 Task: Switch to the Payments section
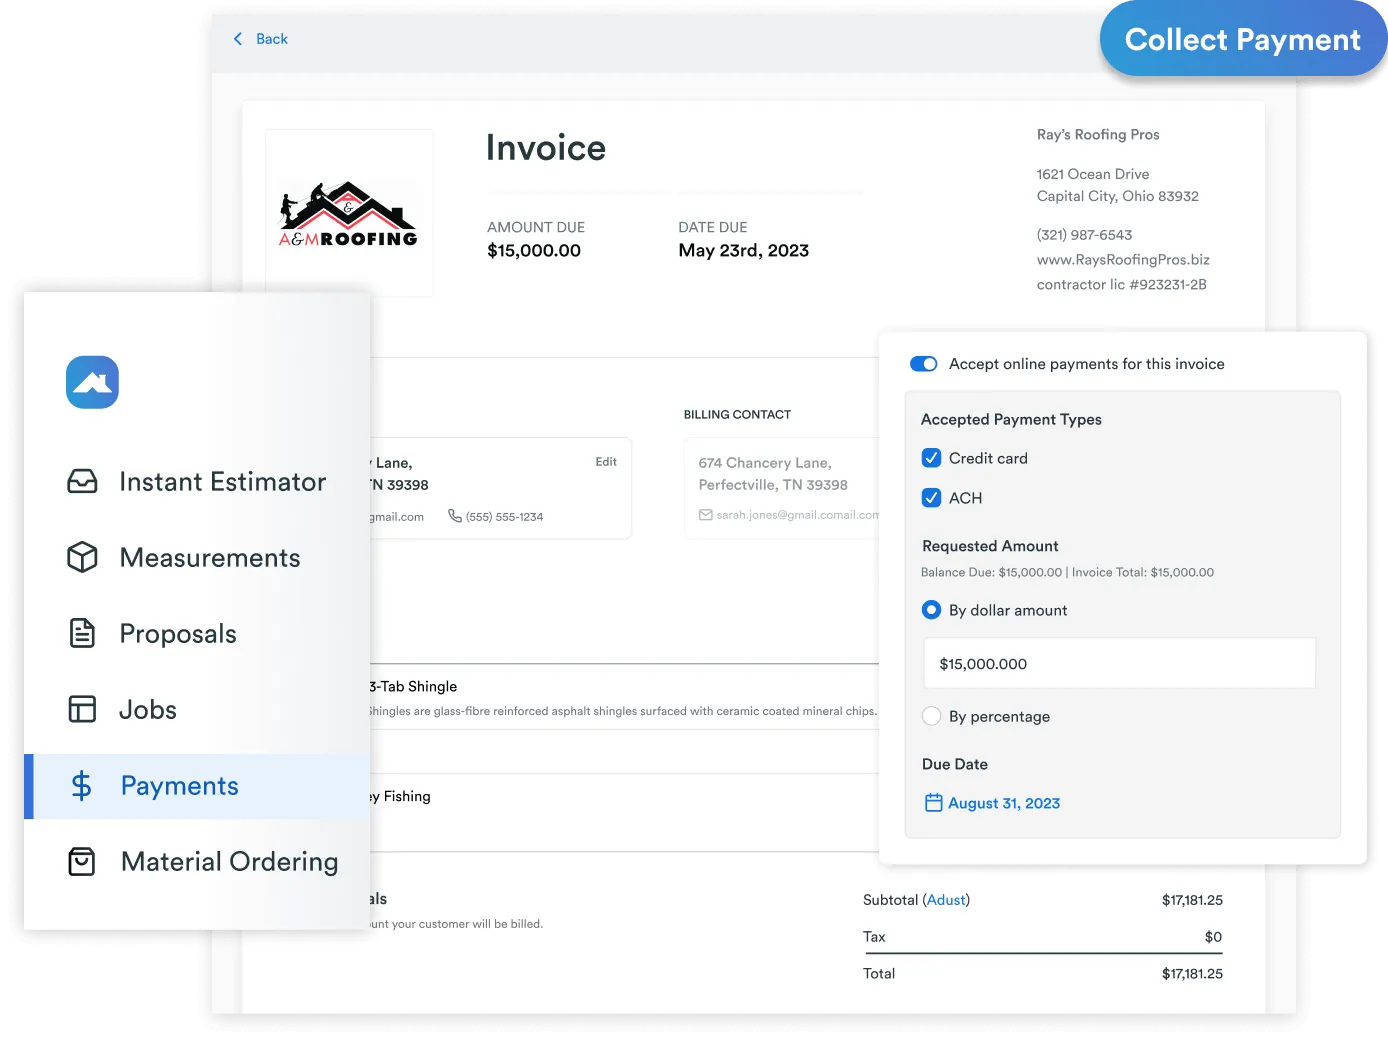(179, 786)
